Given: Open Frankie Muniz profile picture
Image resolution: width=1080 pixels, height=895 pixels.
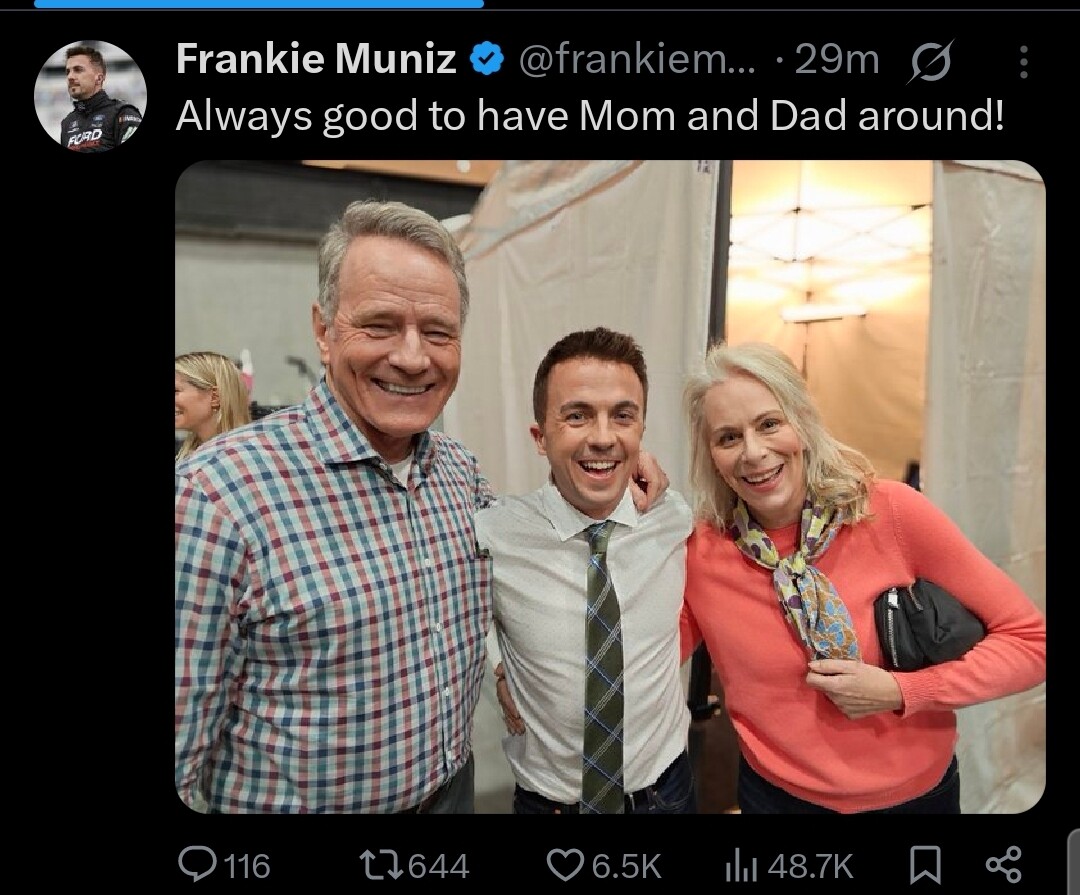Looking at the screenshot, I should tap(90, 96).
